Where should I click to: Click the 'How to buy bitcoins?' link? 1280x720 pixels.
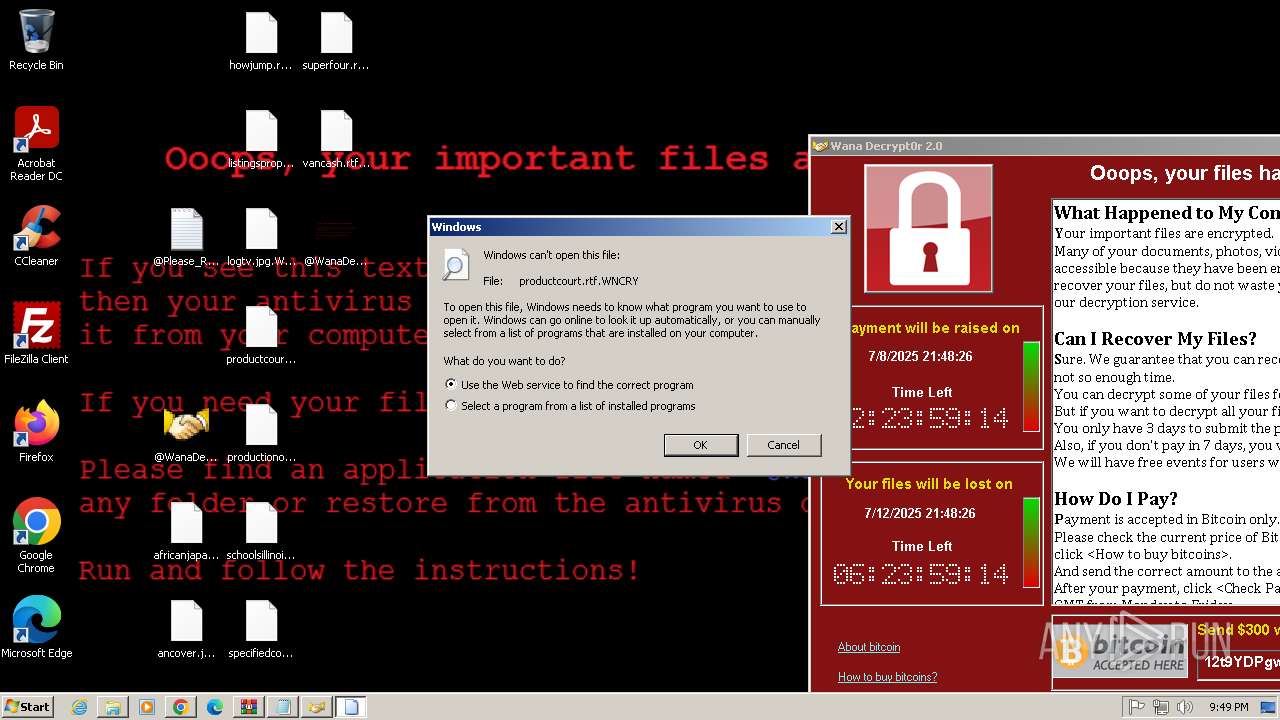pos(887,677)
